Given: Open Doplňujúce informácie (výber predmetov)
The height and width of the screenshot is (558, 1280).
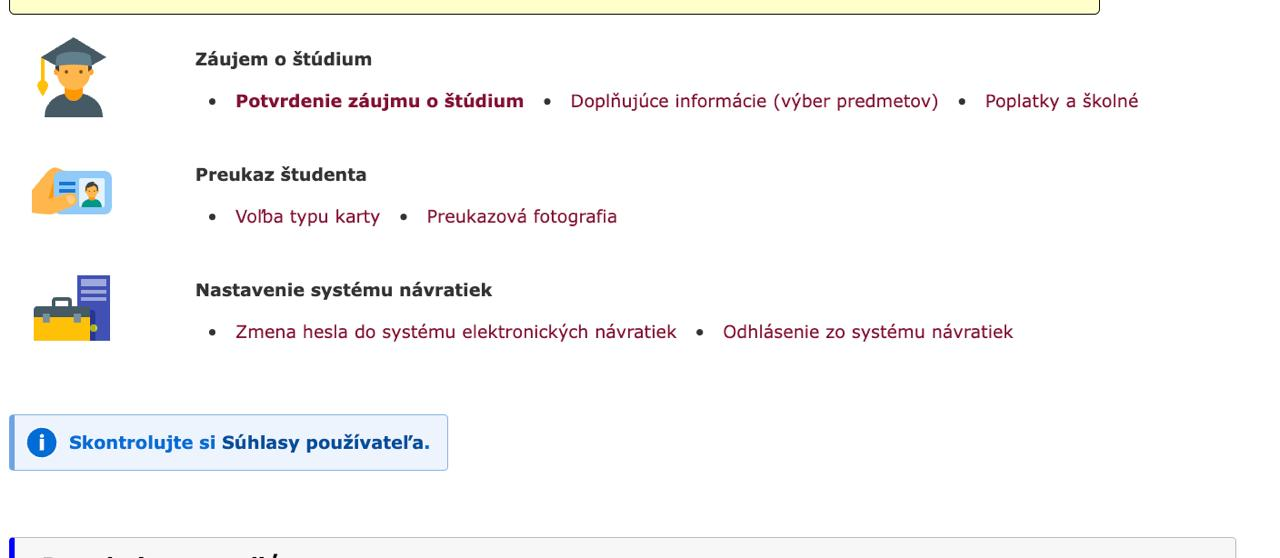Looking at the screenshot, I should [754, 101].
